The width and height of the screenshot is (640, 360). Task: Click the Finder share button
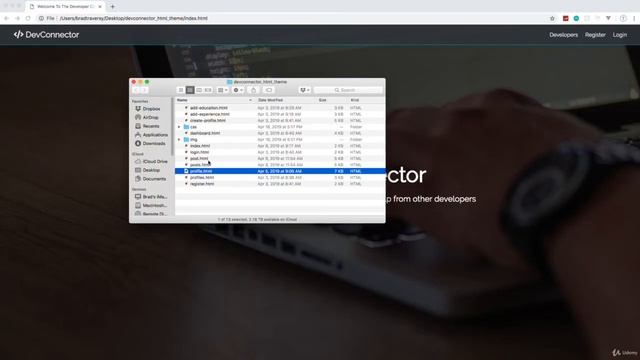253,90
